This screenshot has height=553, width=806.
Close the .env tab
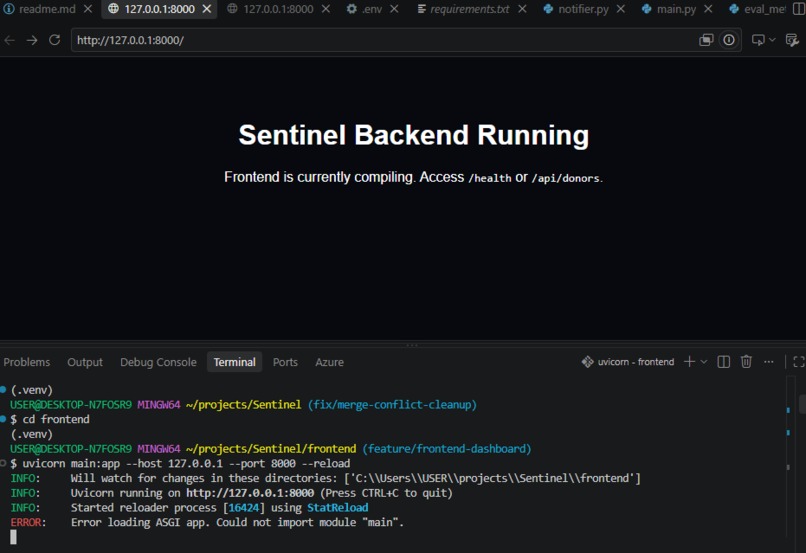[x=394, y=9]
